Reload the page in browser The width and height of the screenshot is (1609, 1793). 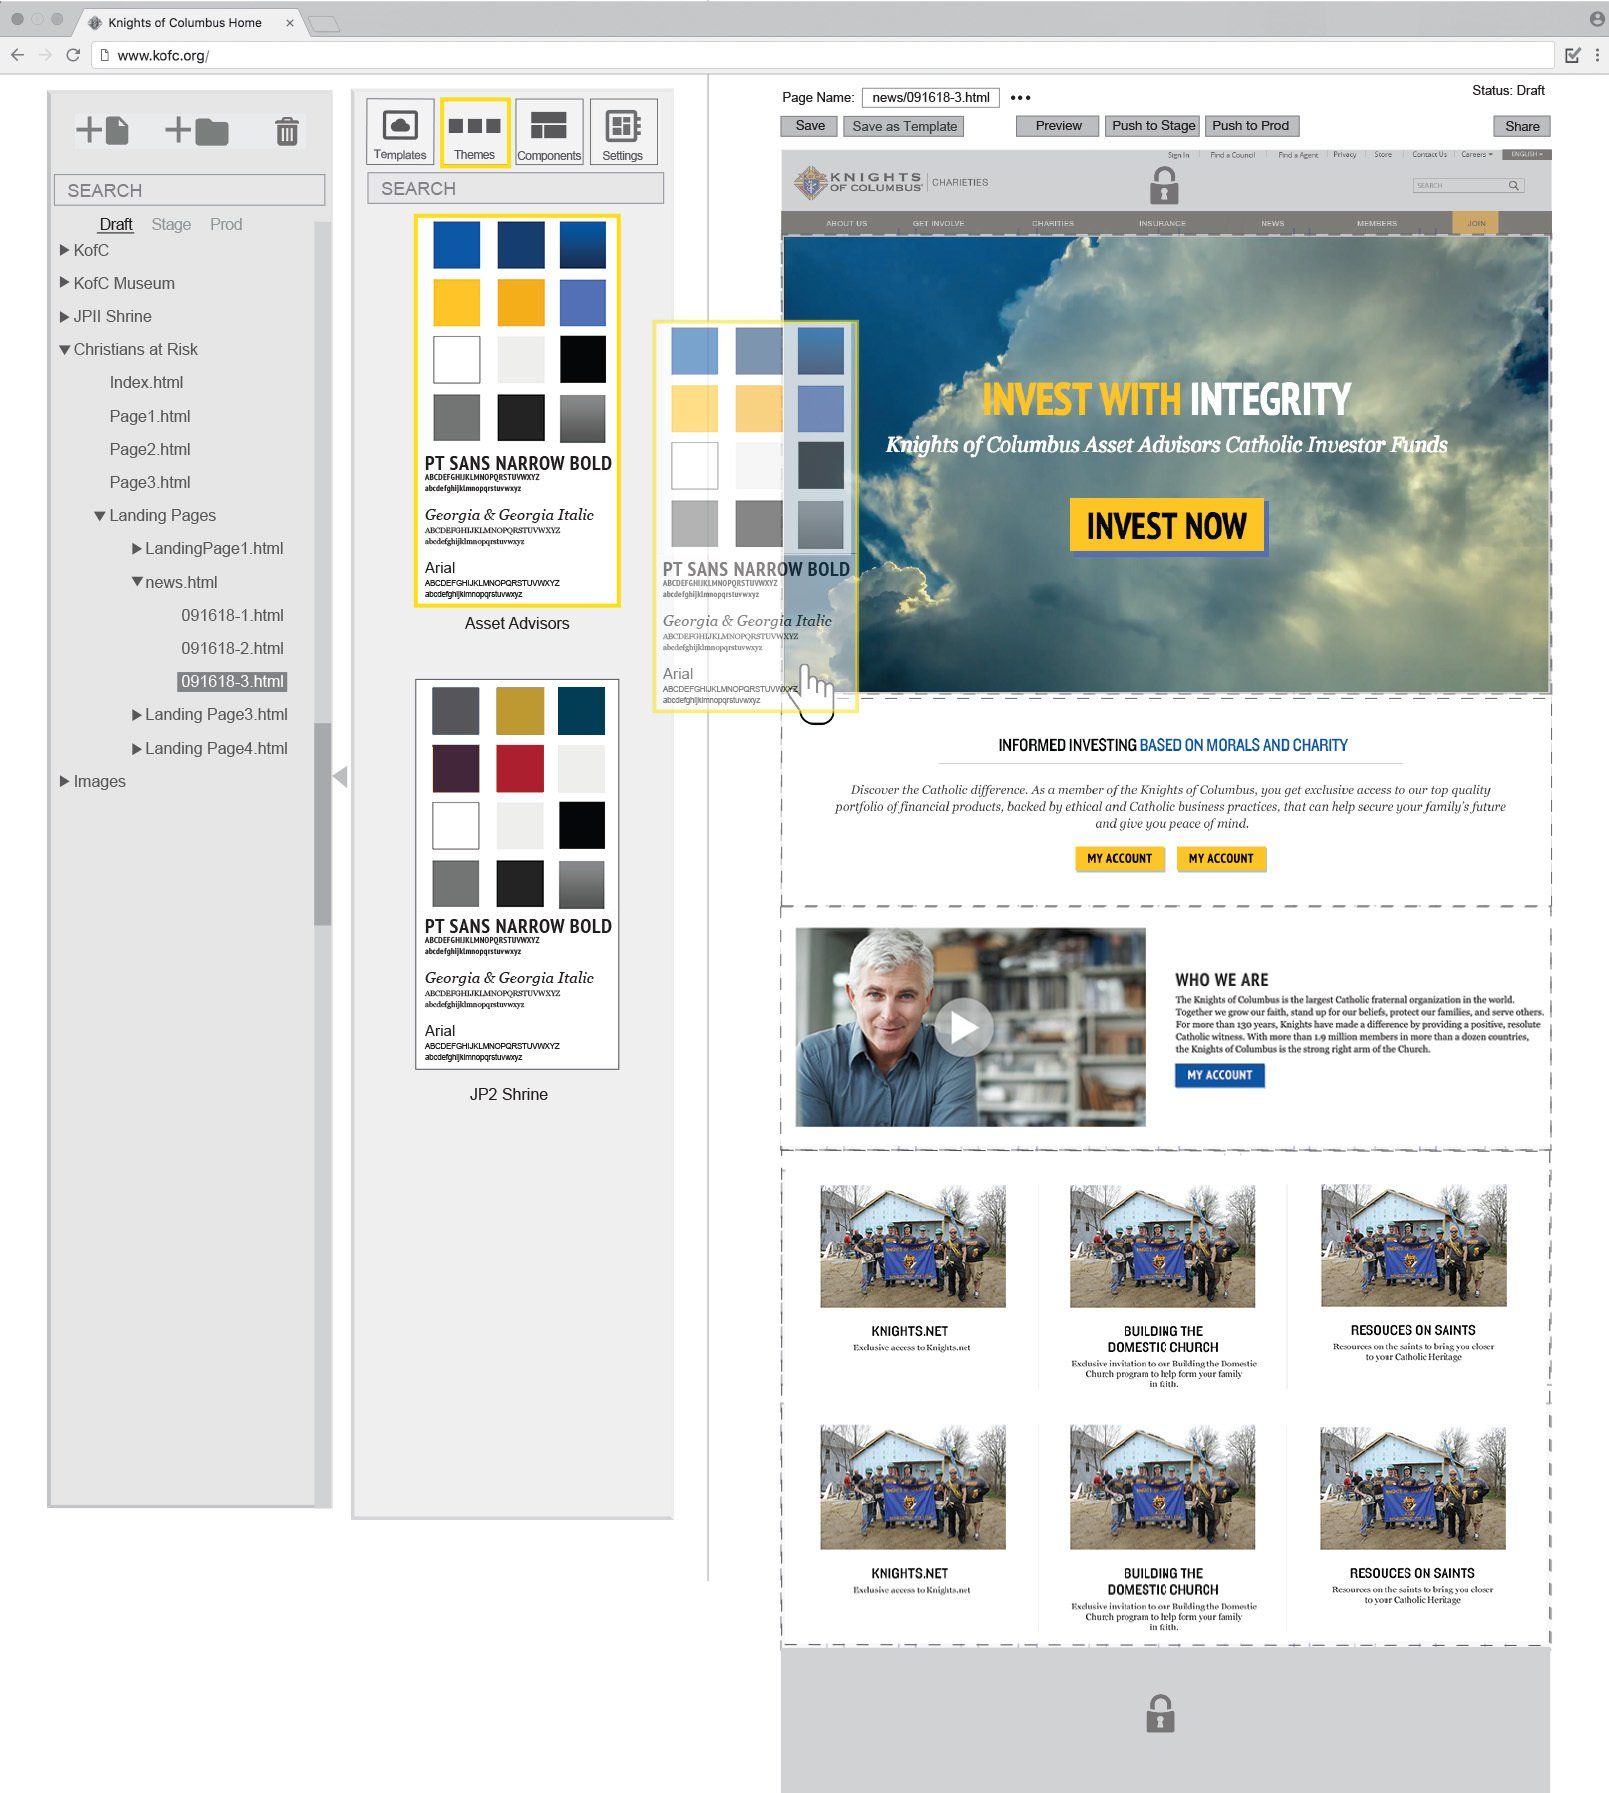click(73, 55)
